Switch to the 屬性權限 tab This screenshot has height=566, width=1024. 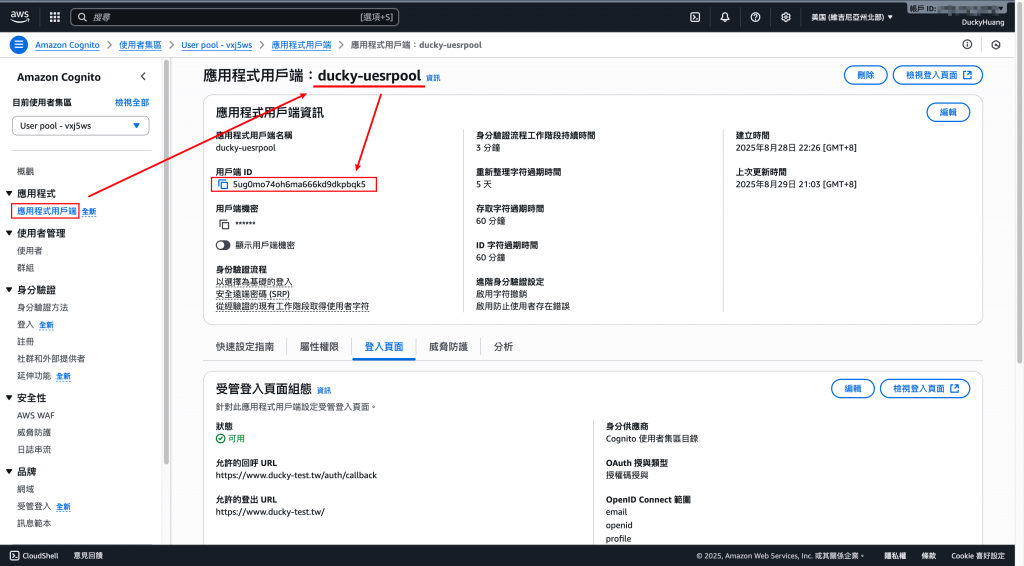(x=319, y=347)
